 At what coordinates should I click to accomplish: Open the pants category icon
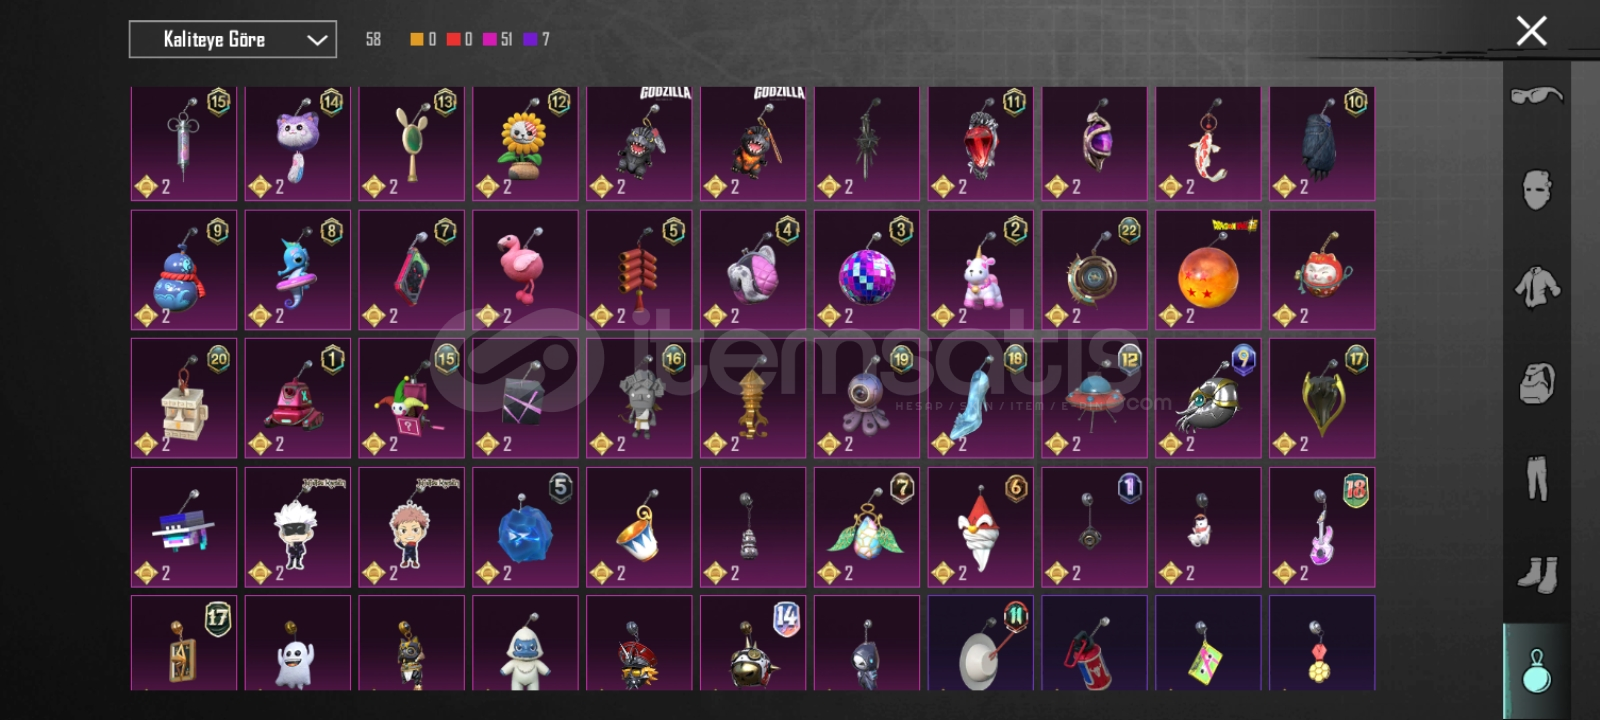1537,478
